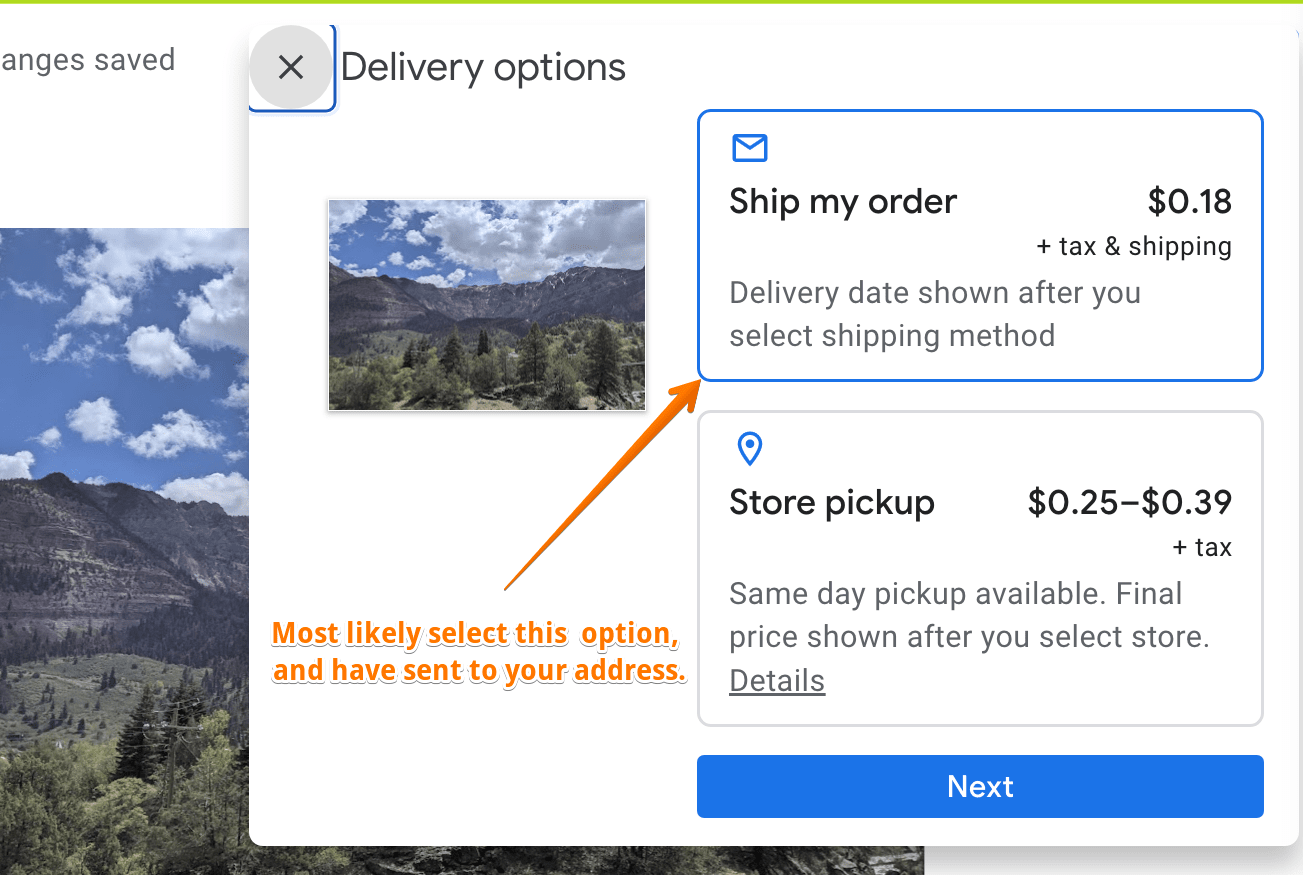This screenshot has width=1303, height=875.
Task: Click the large background mountain photo
Action: click(x=124, y=550)
